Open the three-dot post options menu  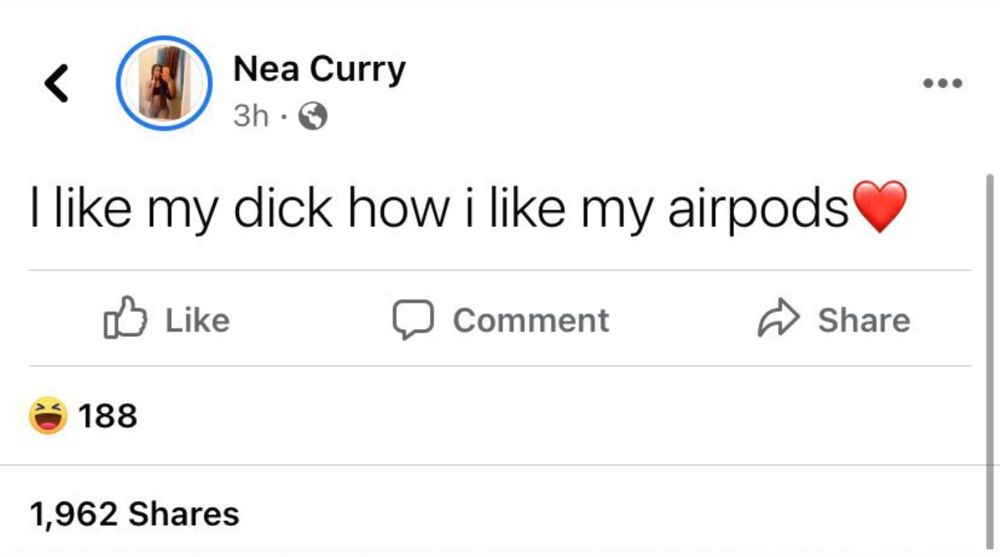click(943, 83)
